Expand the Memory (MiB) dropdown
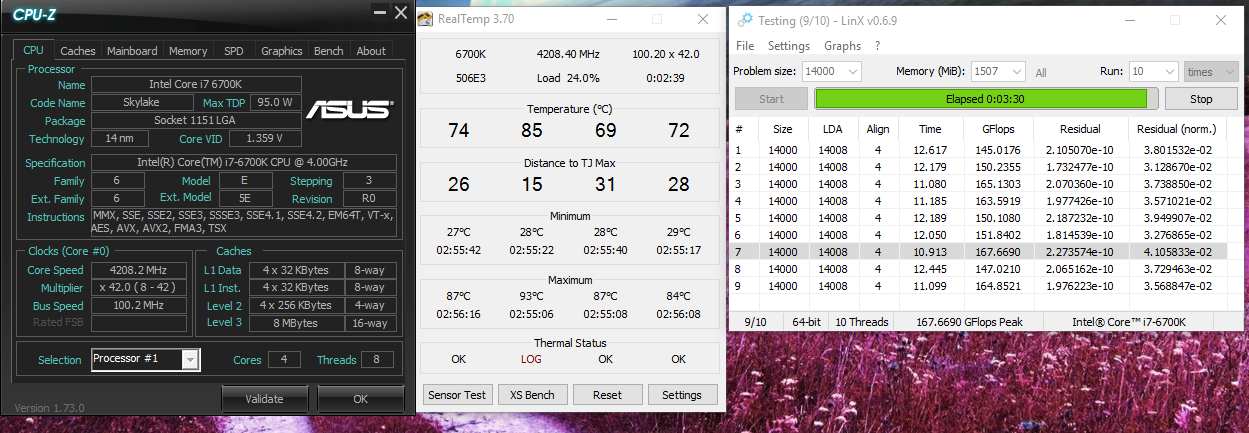 (1016, 72)
